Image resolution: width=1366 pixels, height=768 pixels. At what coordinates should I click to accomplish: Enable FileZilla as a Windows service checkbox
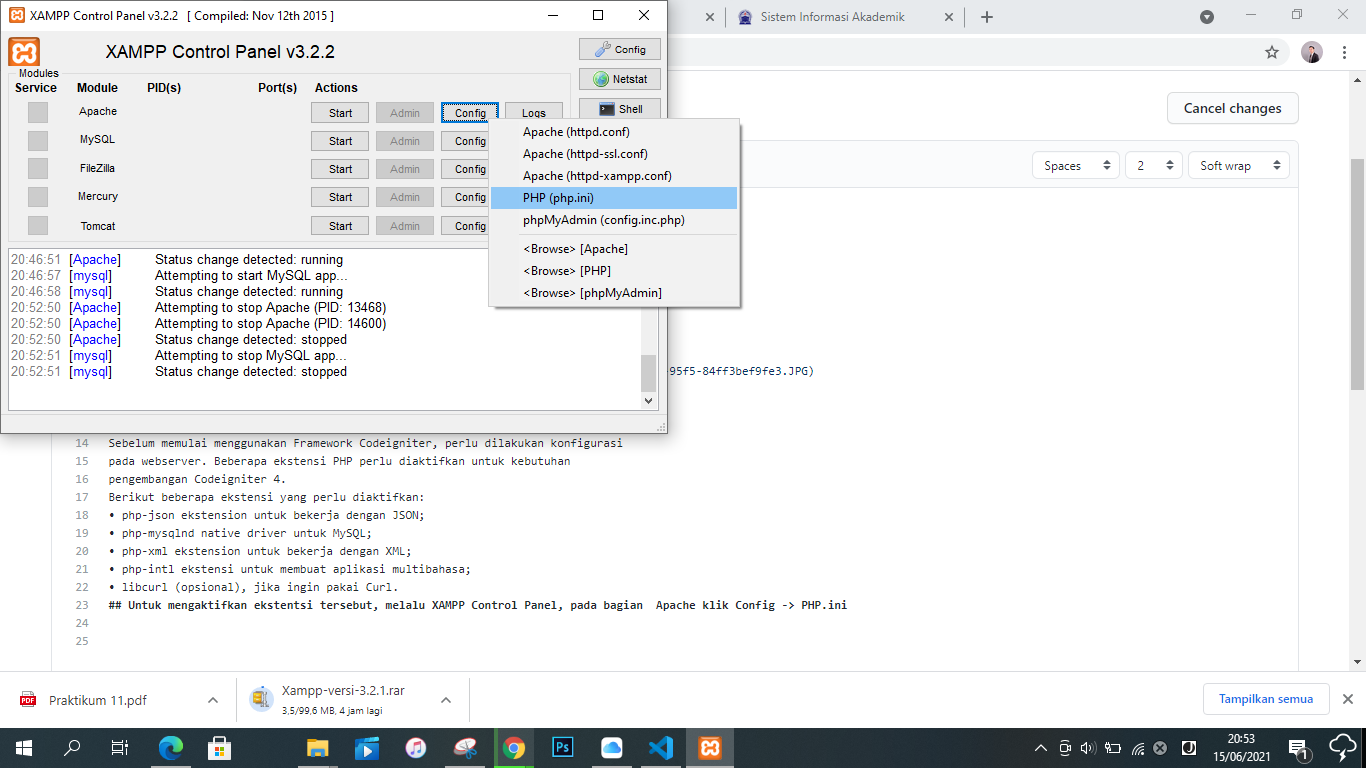[x=37, y=168]
